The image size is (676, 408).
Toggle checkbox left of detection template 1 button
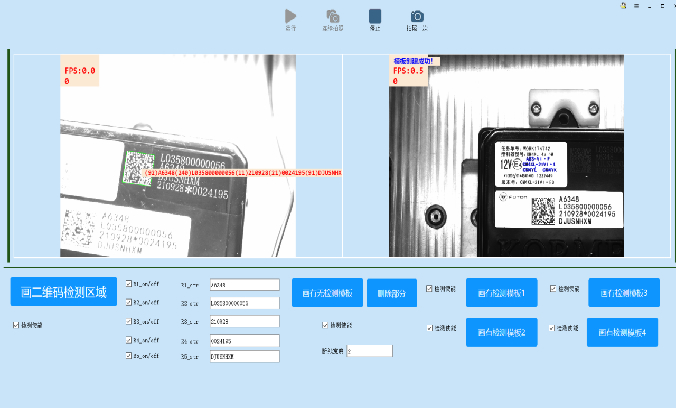coord(430,288)
